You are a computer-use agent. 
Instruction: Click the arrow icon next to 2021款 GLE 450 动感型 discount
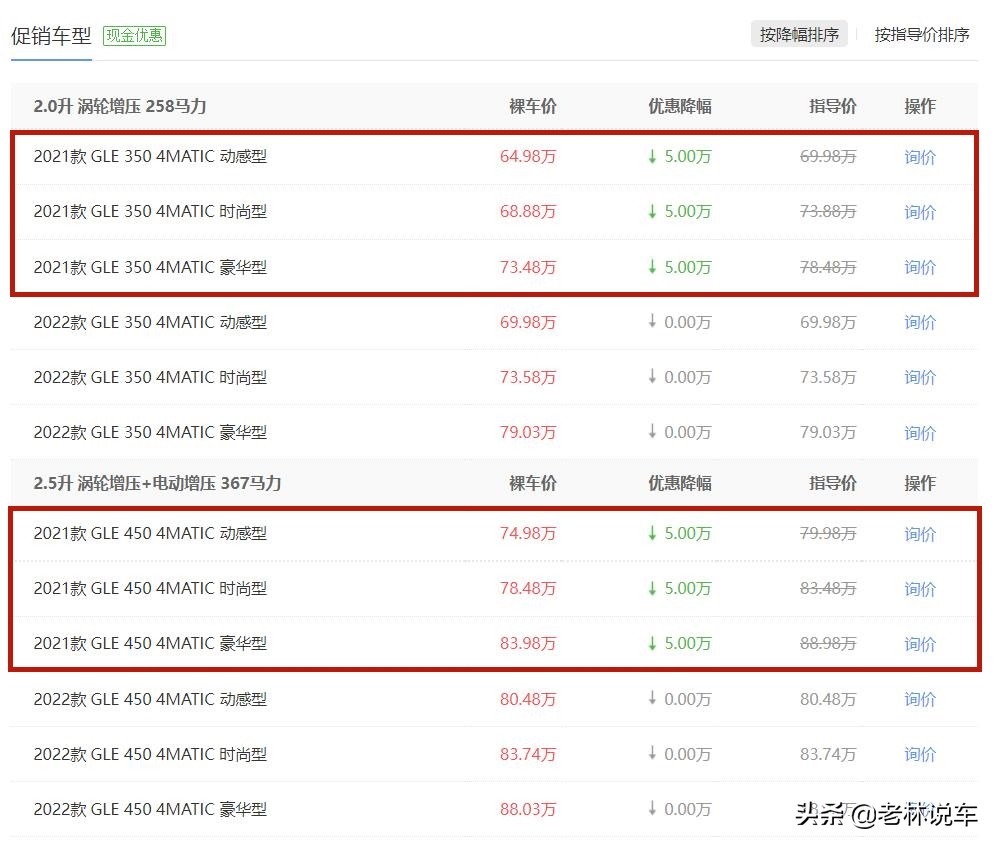(653, 533)
